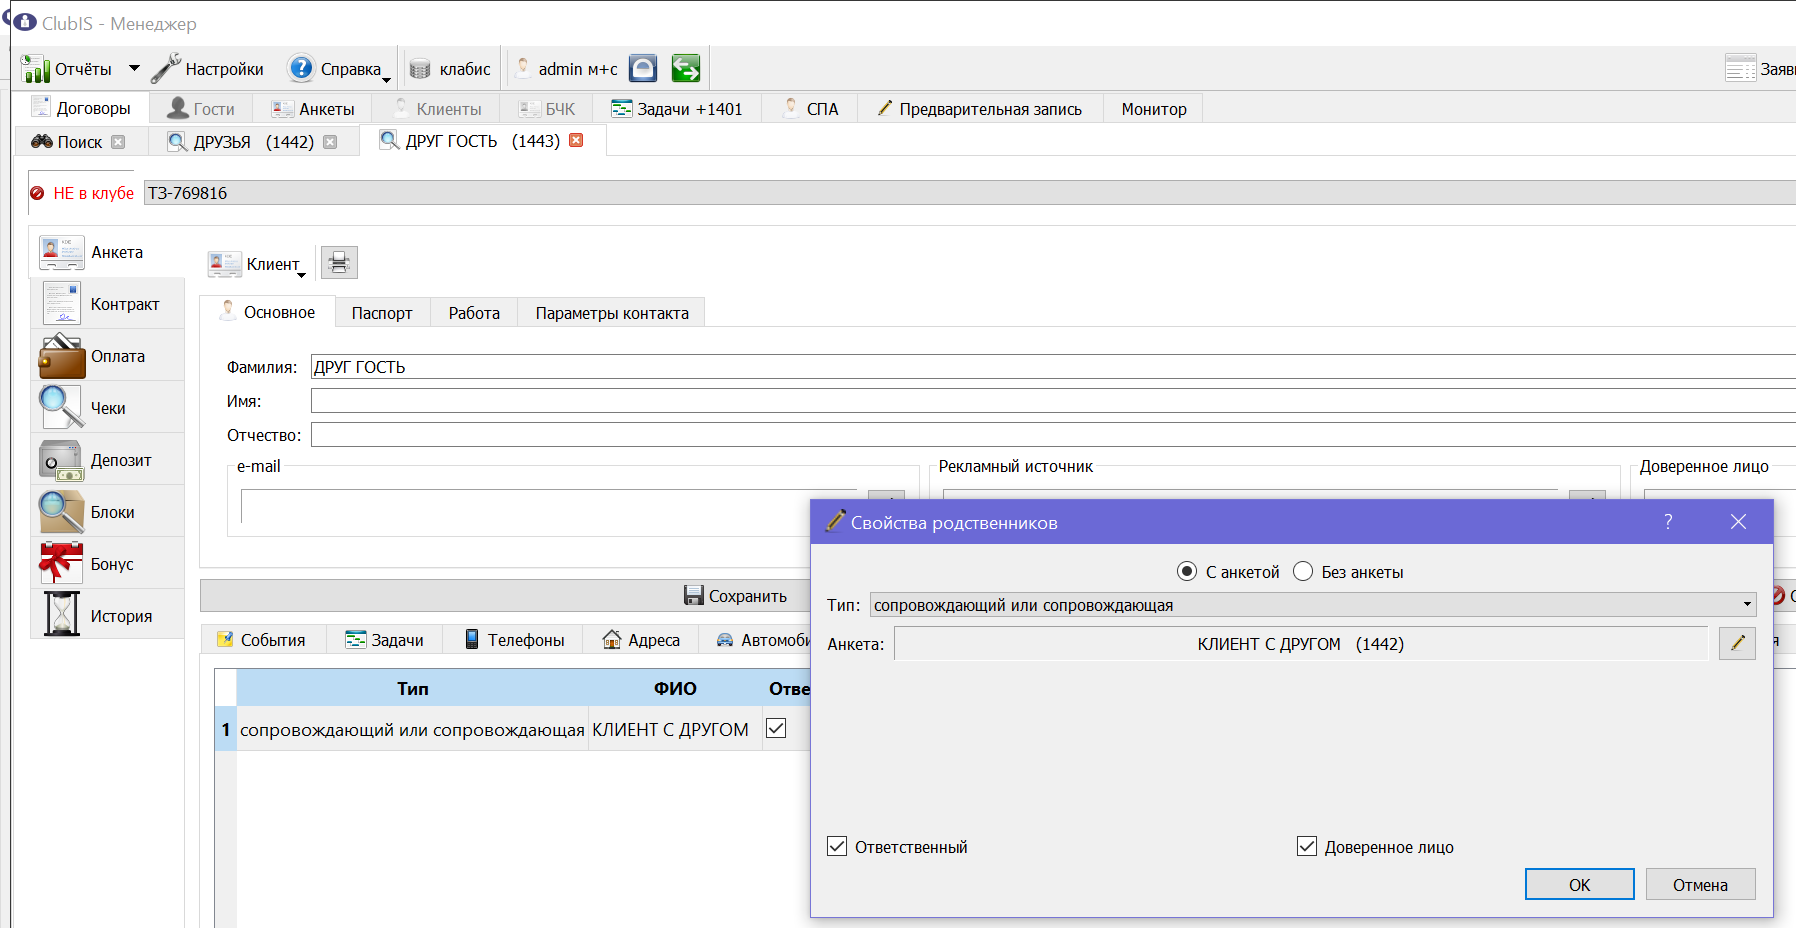Image resolution: width=1796 pixels, height=928 pixels.
Task: Close the ДРУГ ГОСТЬ (1443) tab
Action: coord(576,140)
